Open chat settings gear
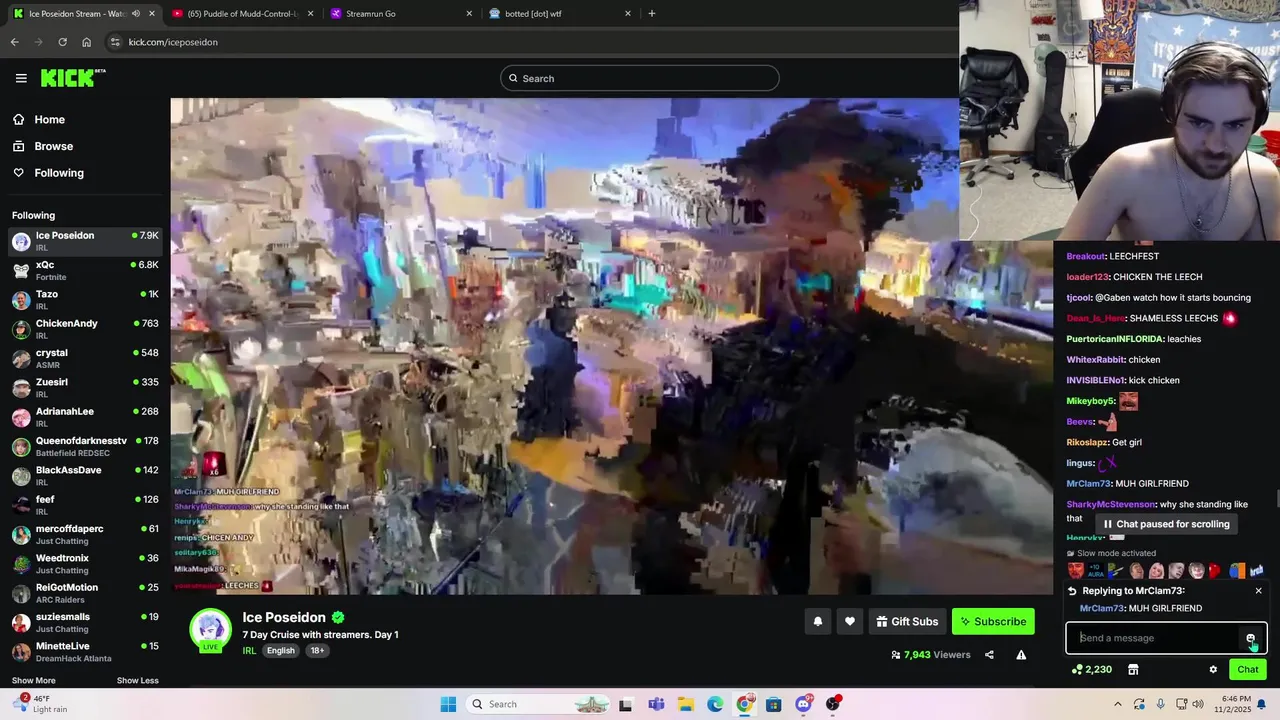Viewport: 1280px width, 720px height. (x=1213, y=670)
